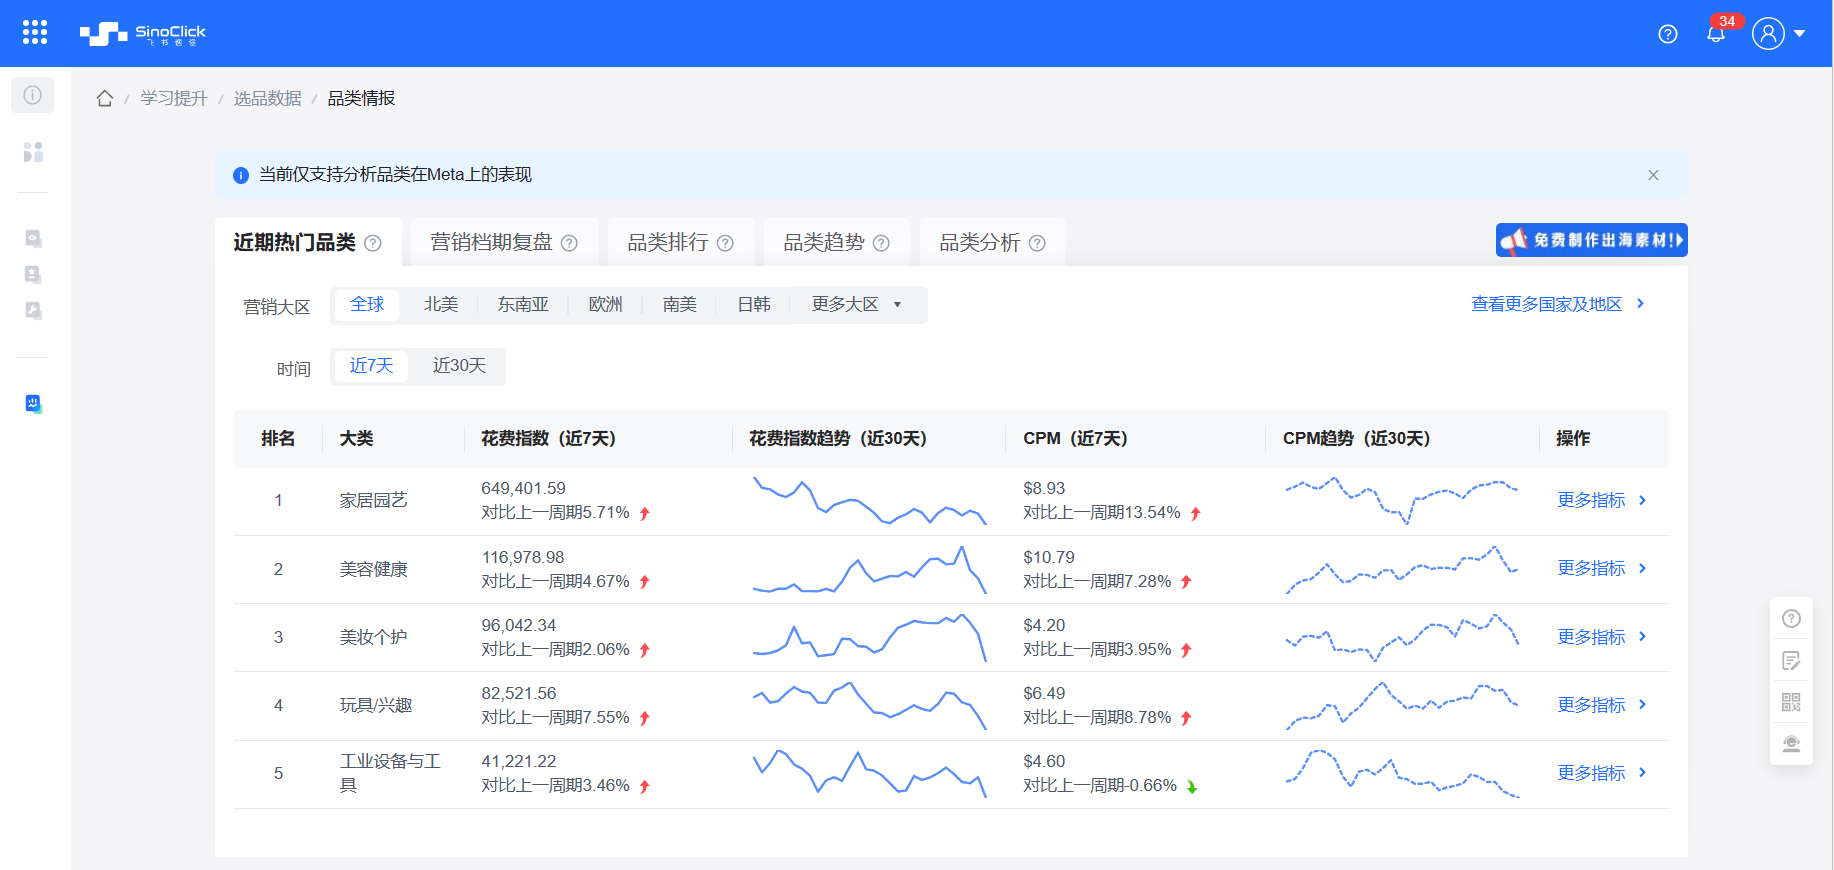Open 更多指标 for 家居园艺
This screenshot has height=870, width=1834.
point(1601,500)
